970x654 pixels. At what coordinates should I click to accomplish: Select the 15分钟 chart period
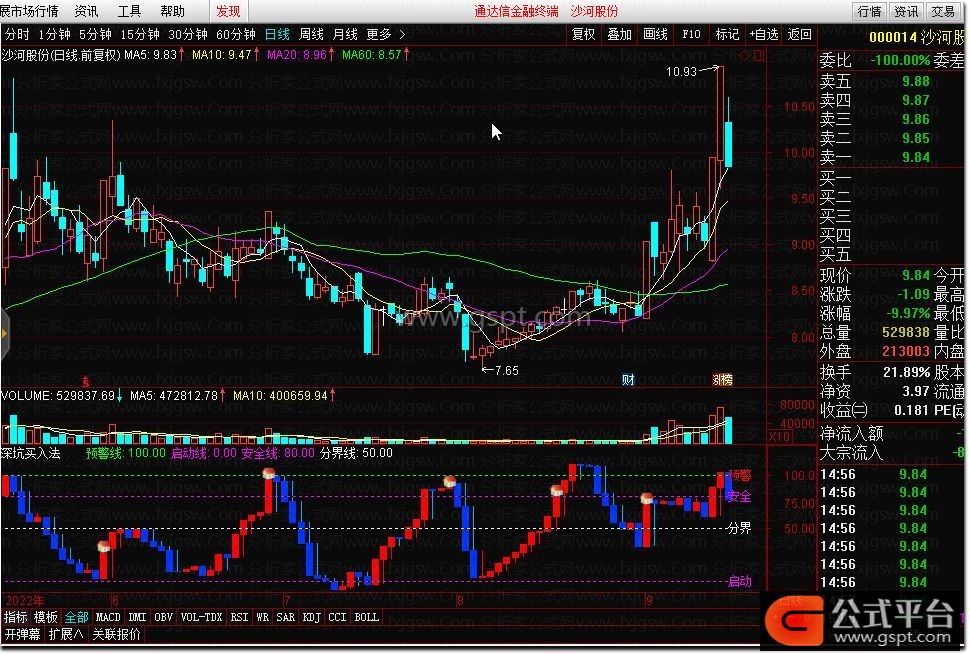[x=140, y=35]
